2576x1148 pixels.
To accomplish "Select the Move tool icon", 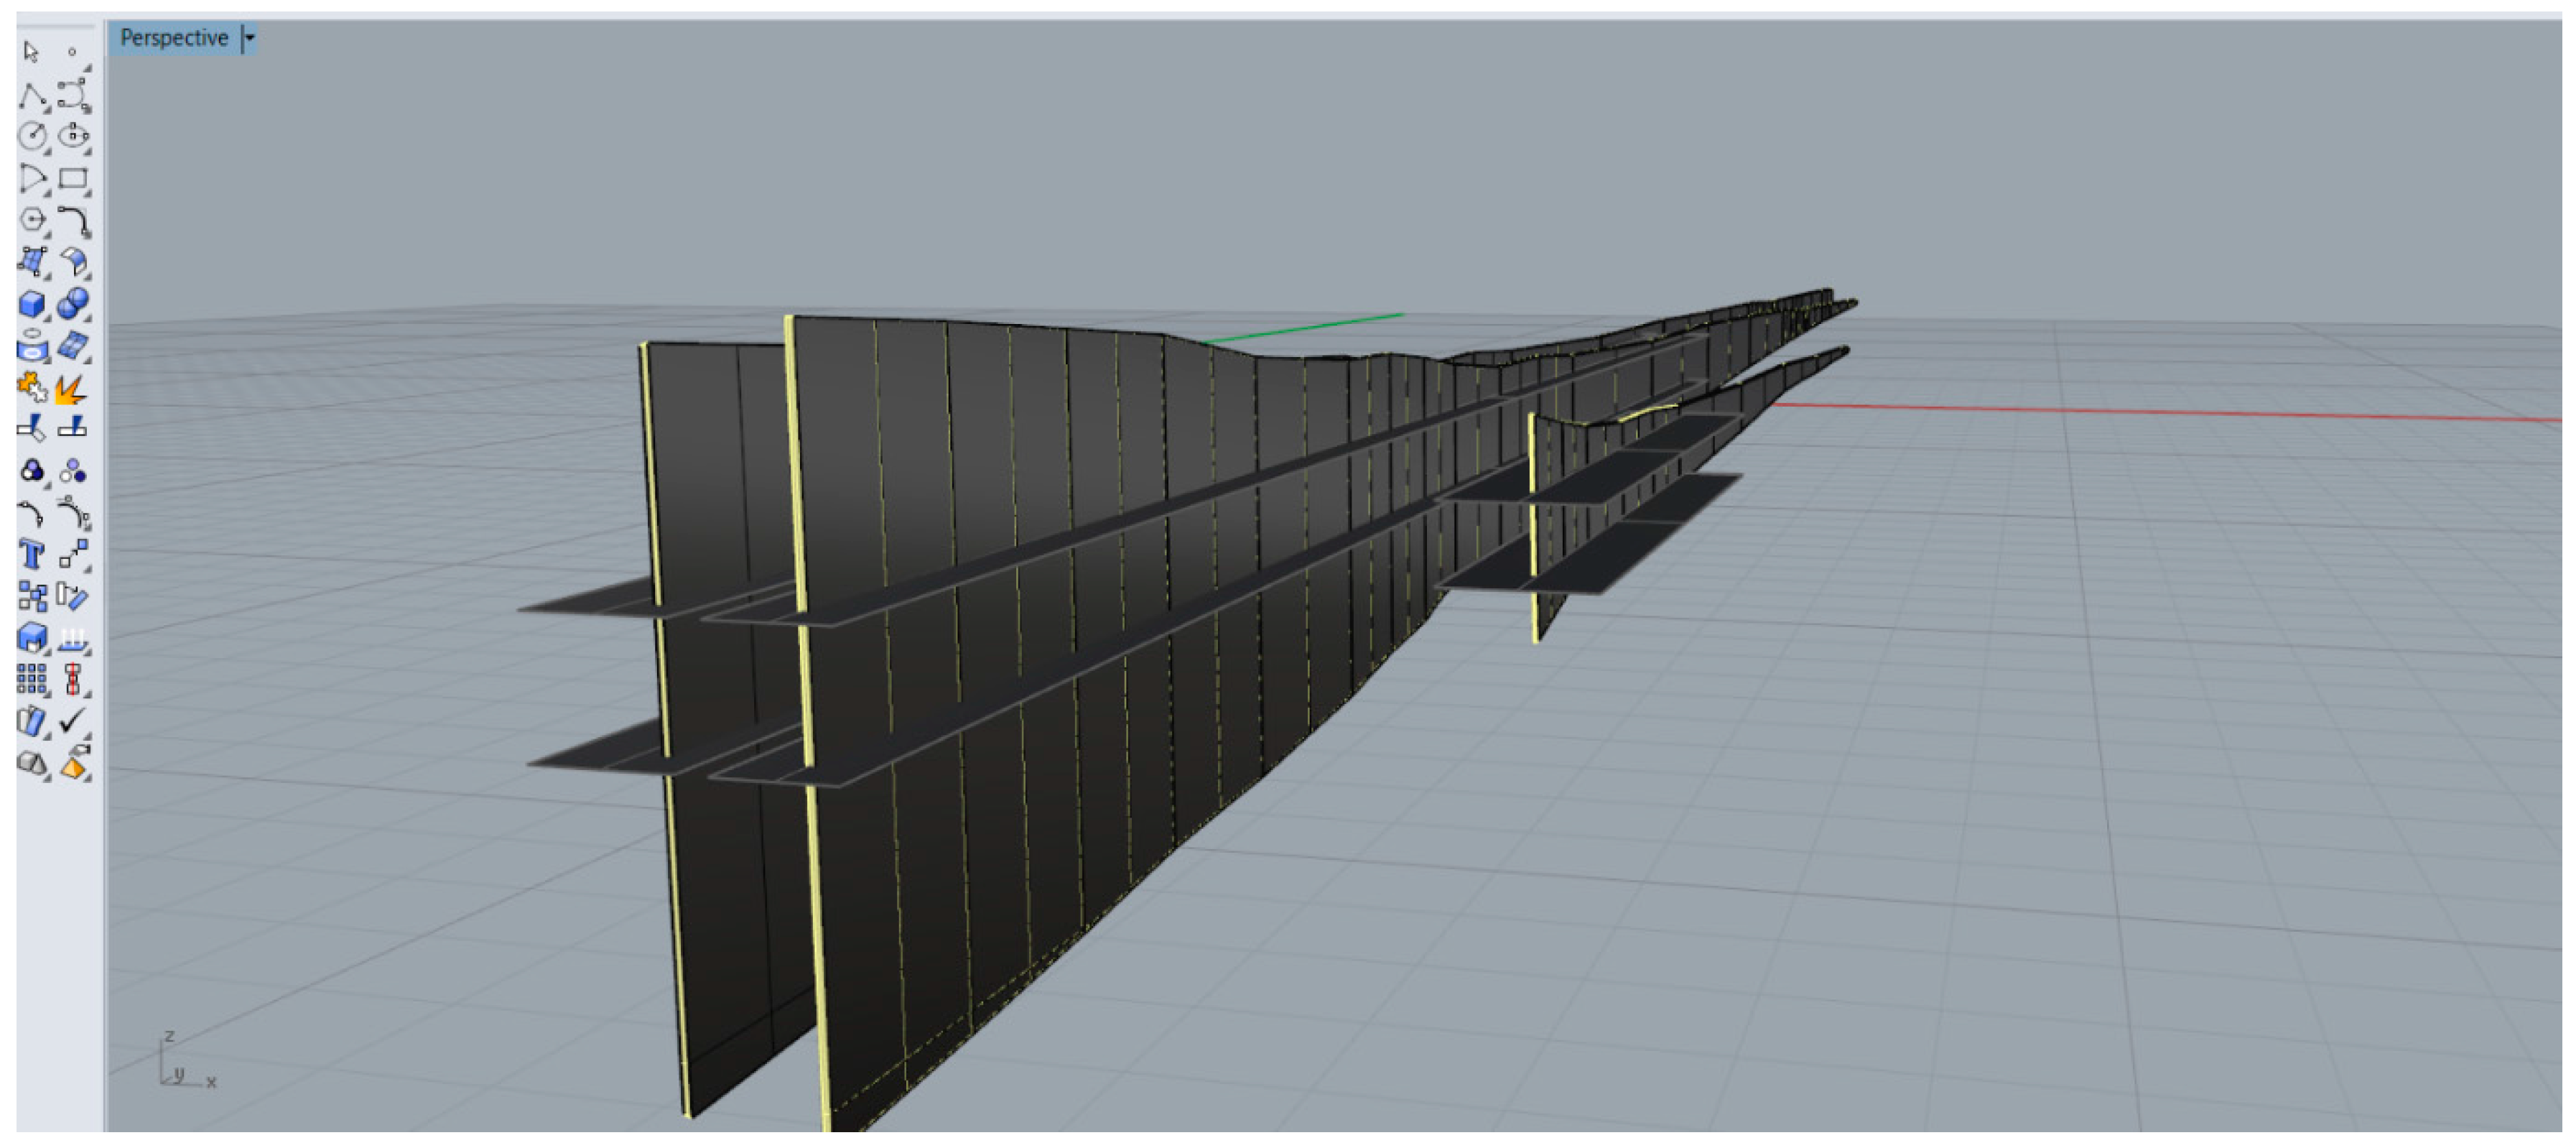I will [73, 555].
